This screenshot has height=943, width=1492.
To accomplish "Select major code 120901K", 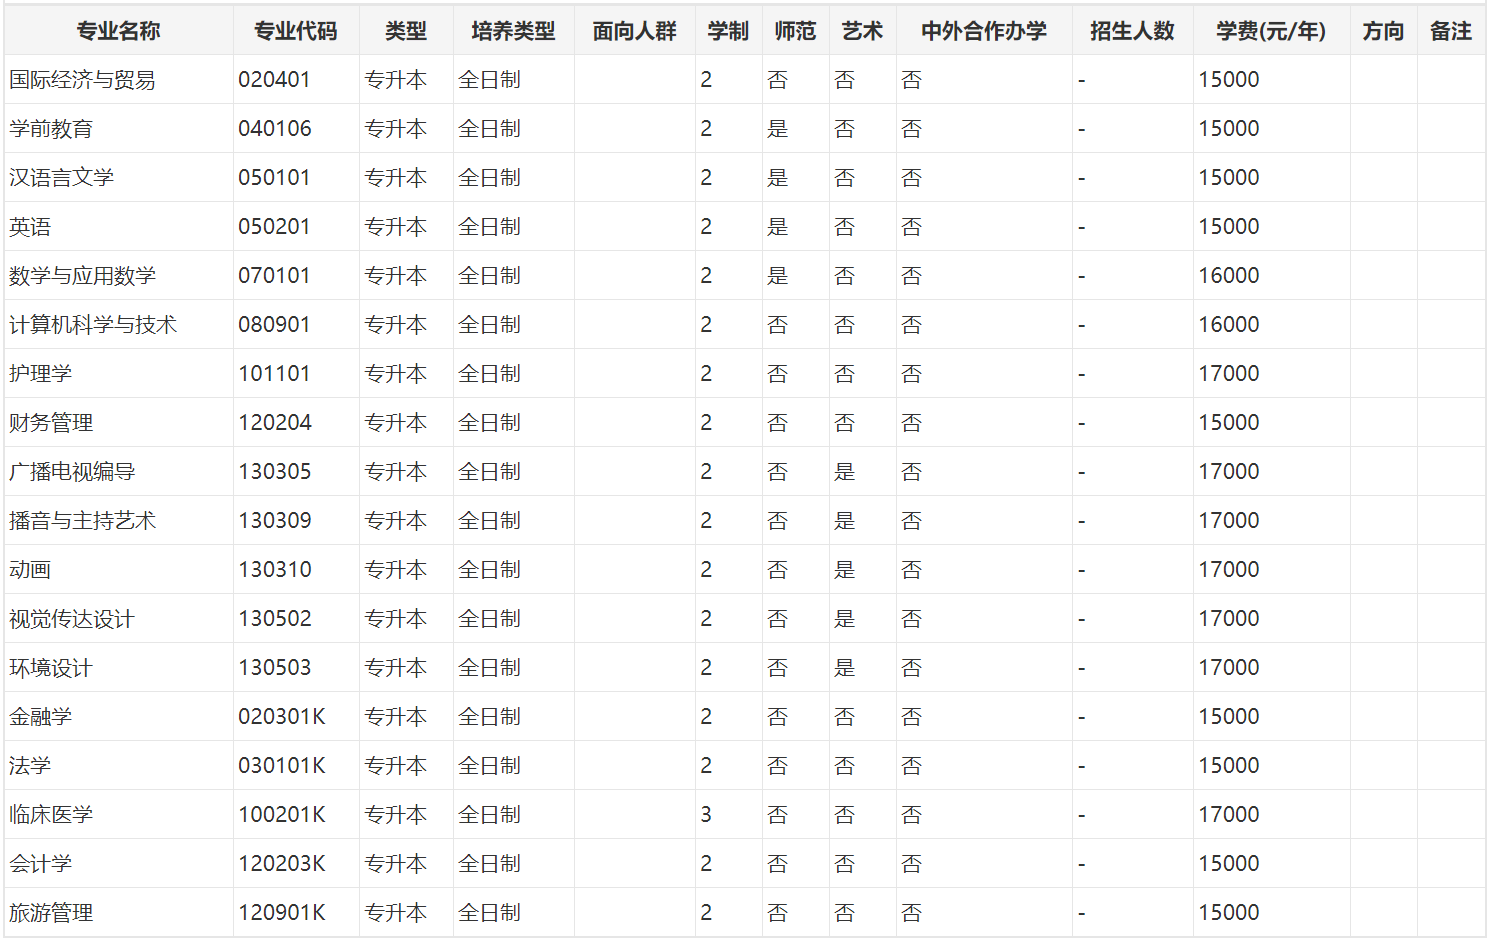I will (282, 913).
